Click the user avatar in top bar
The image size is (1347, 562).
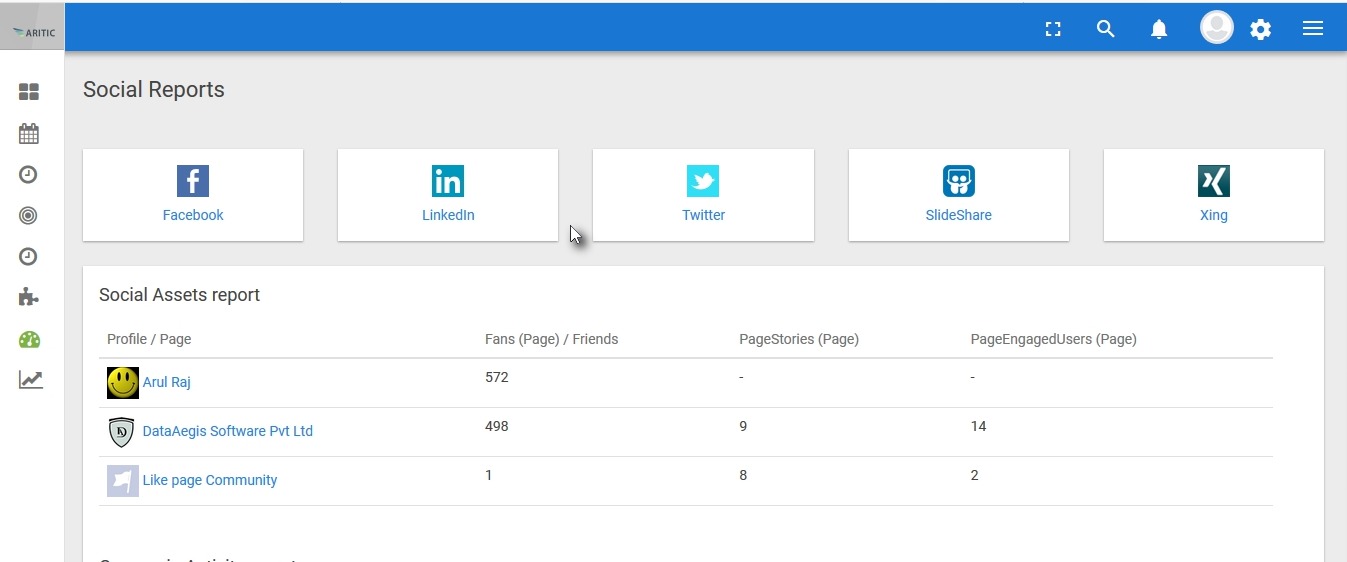(1217, 28)
